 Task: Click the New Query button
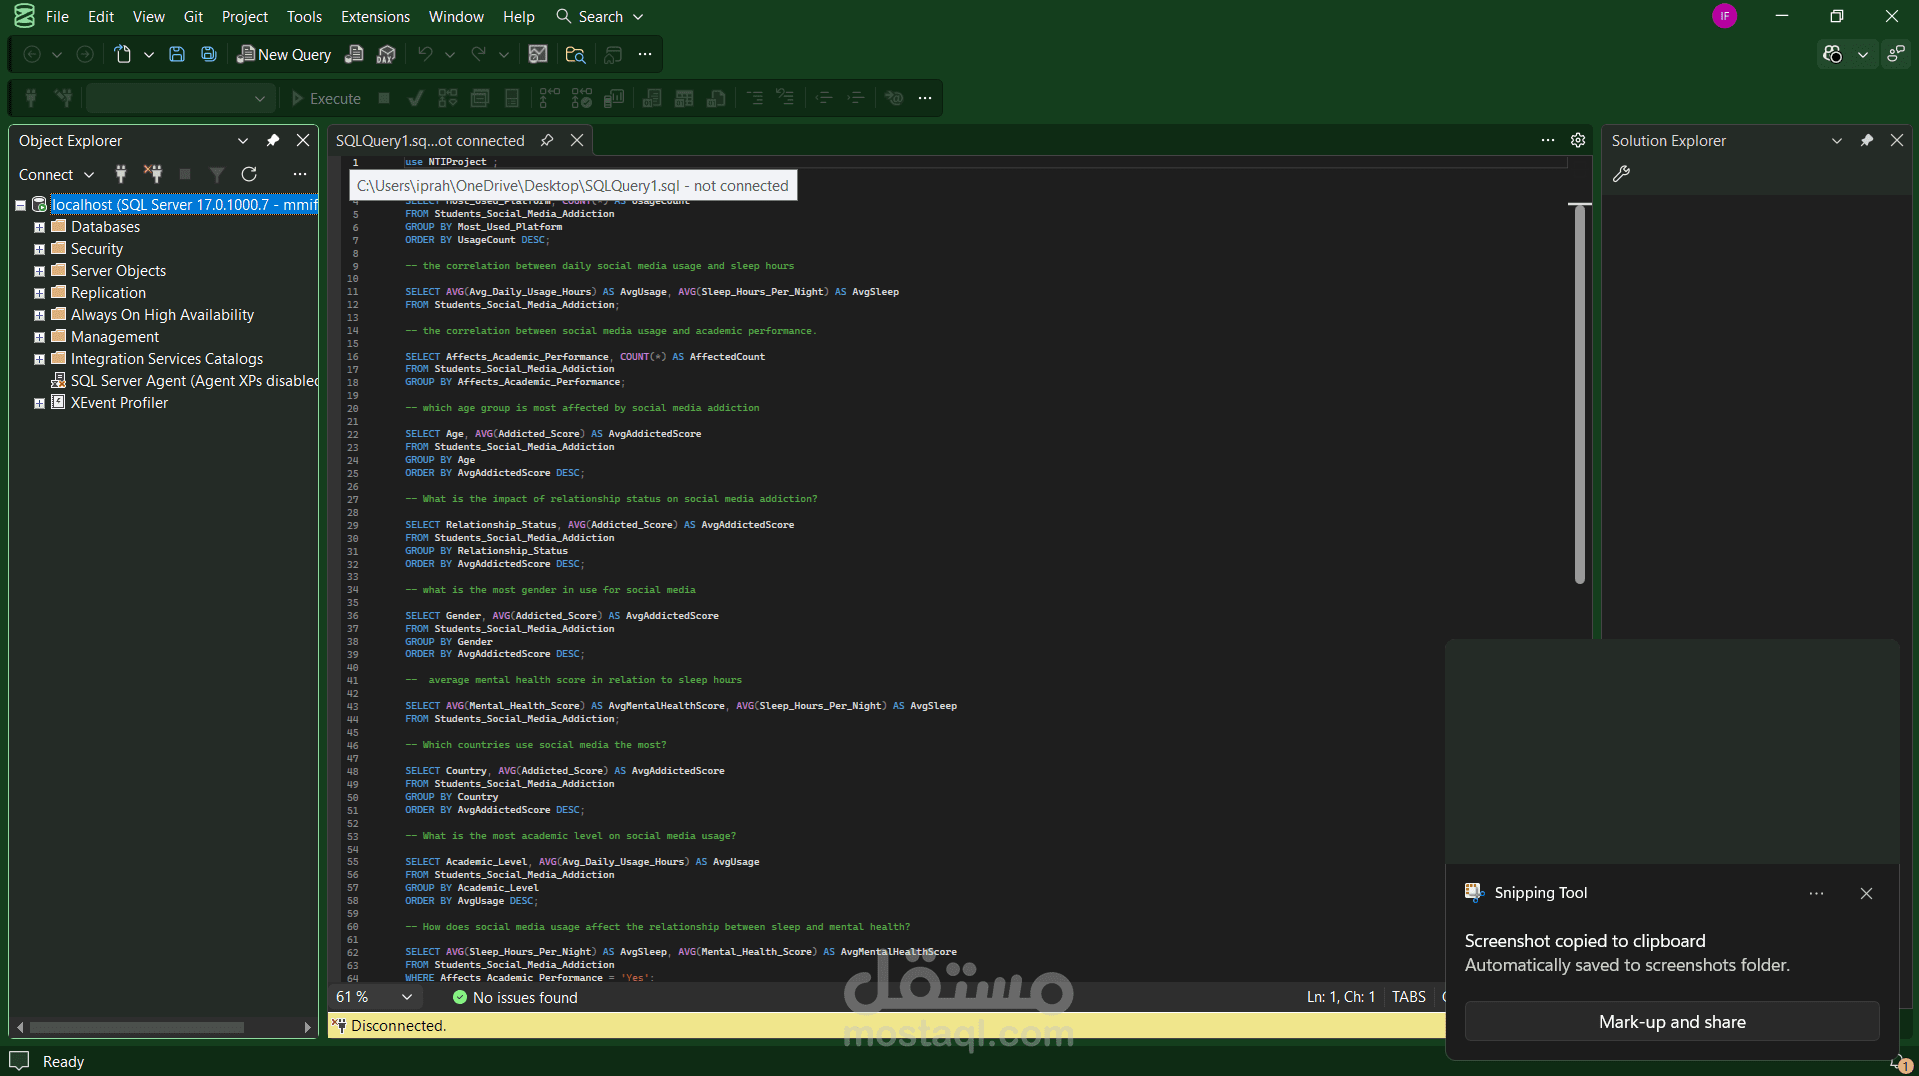[284, 55]
